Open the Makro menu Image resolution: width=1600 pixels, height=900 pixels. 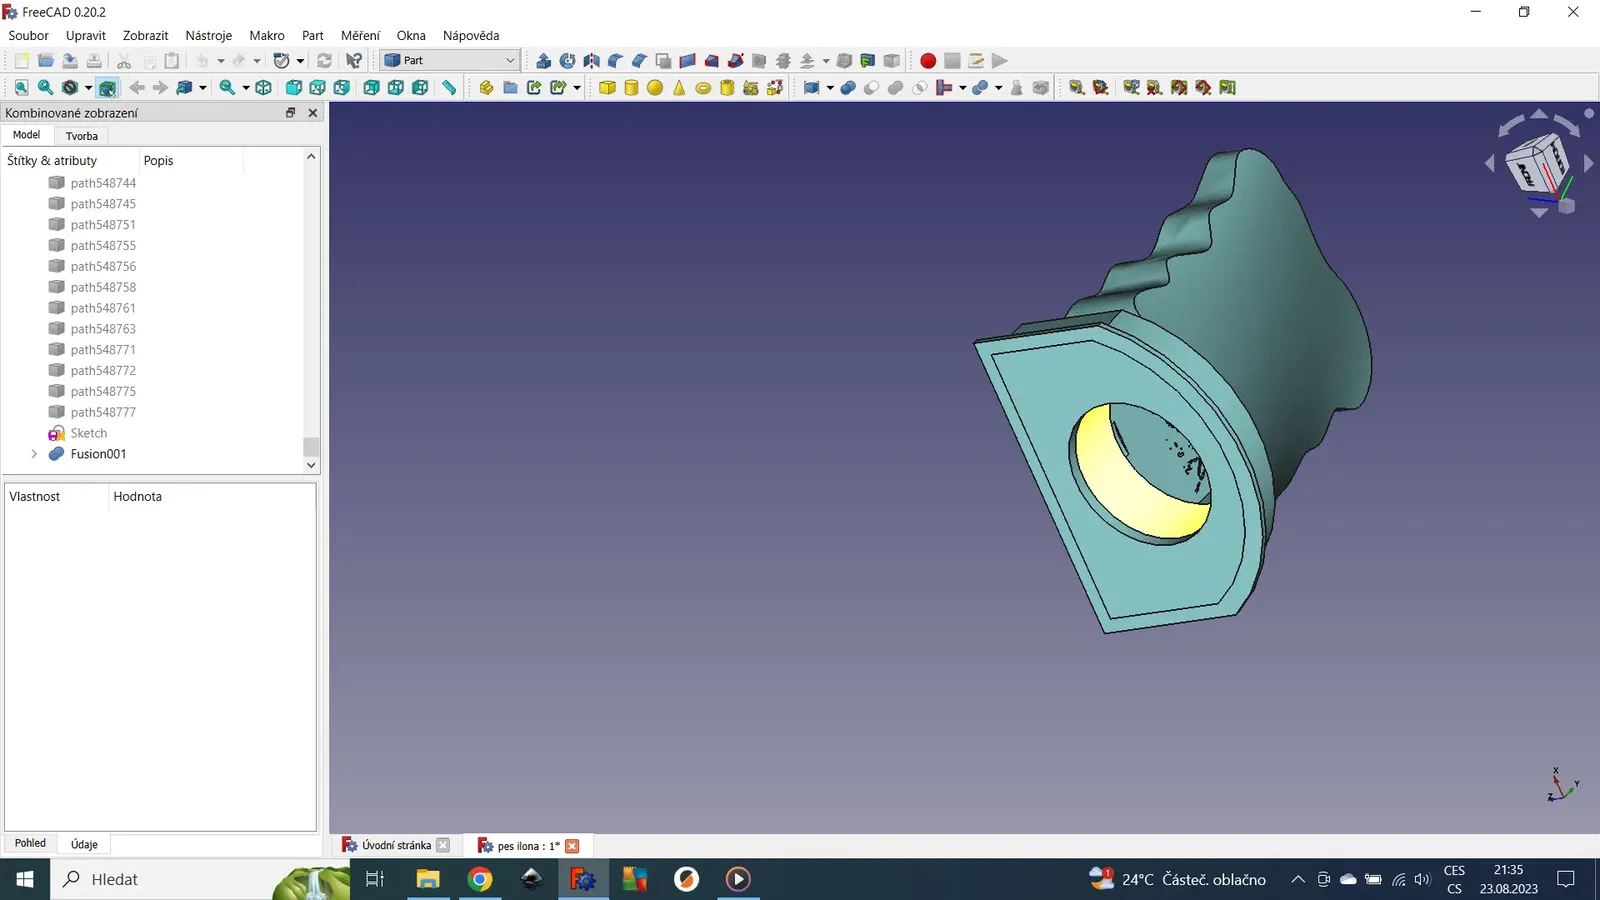point(267,35)
